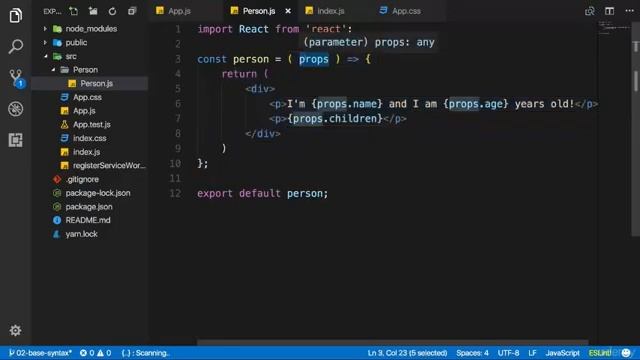Screen dimensions: 640x360
Task: Close the Person.js tab
Action: pos(288,11)
